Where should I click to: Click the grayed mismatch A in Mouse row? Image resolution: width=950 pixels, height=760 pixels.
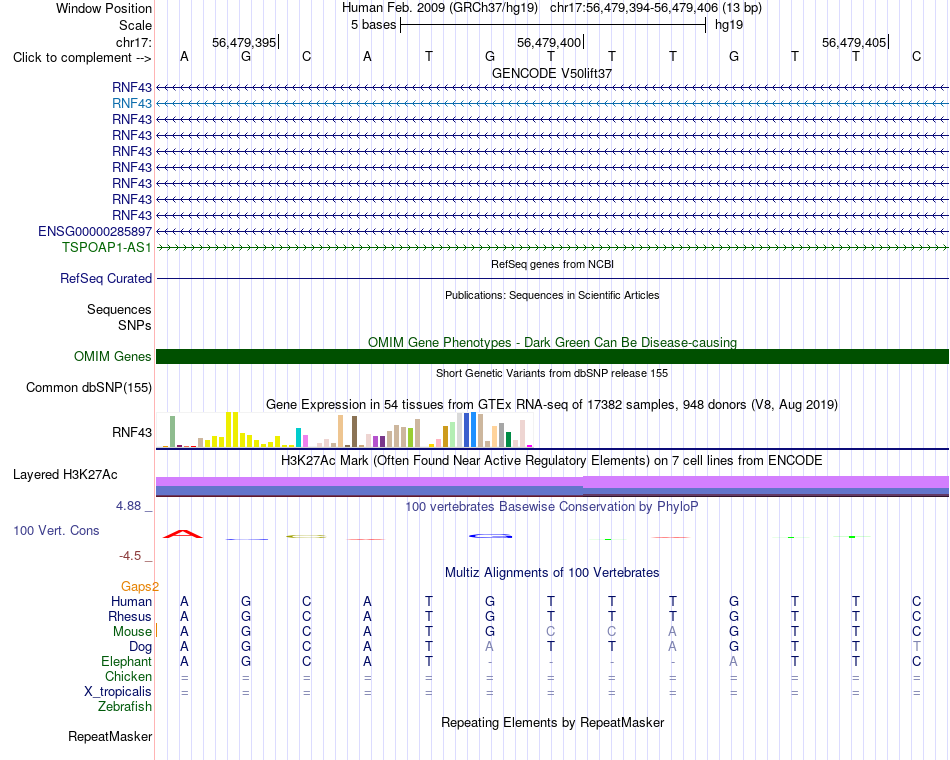[x=673, y=632]
